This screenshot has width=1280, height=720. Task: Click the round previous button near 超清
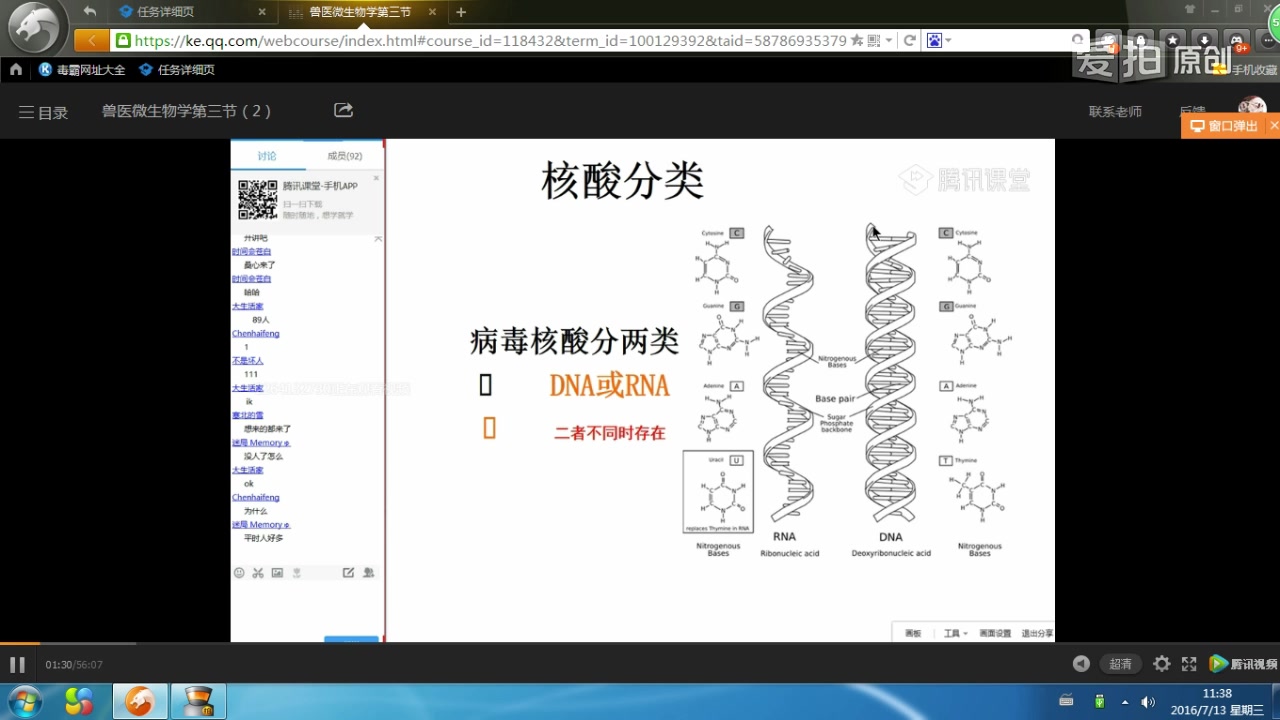1081,664
